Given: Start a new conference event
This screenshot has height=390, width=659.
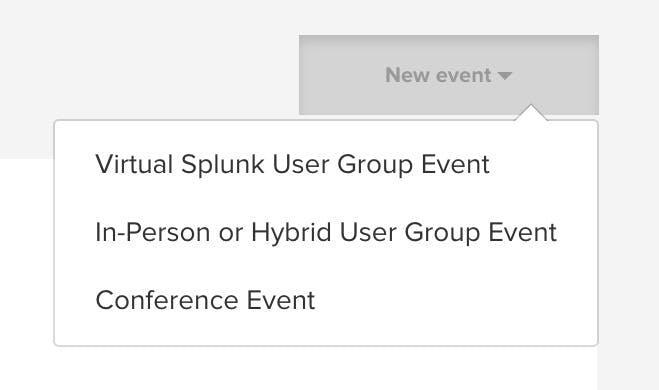Looking at the screenshot, I should (x=206, y=300).
